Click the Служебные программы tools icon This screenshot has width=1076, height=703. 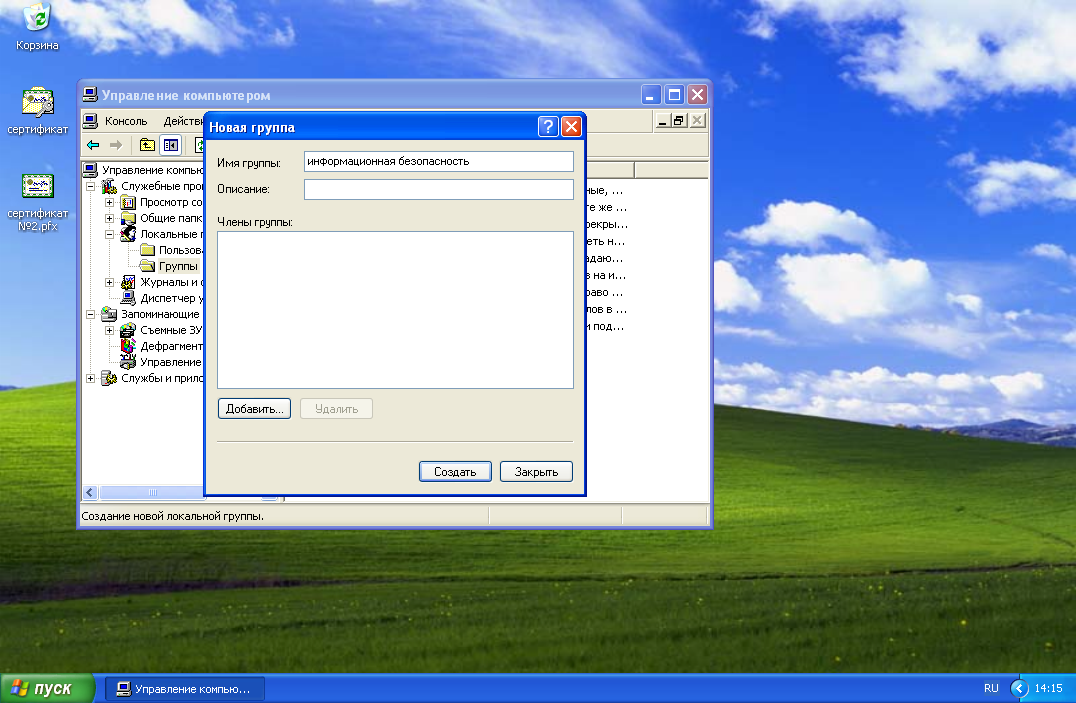[109, 186]
